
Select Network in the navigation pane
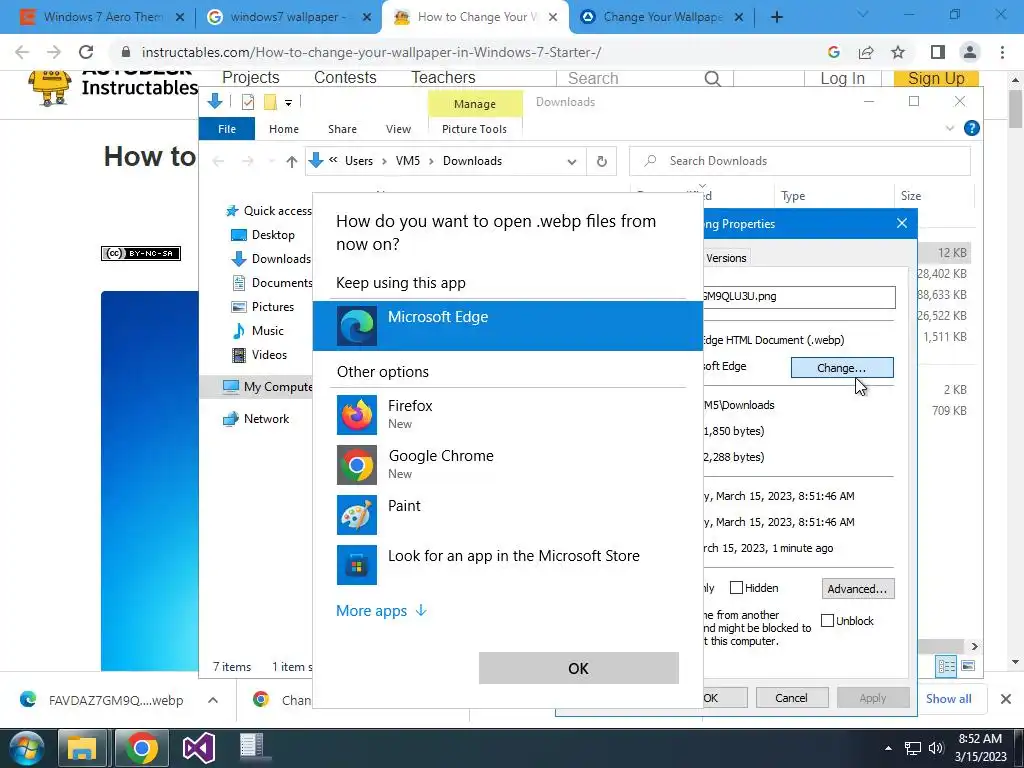pos(257,419)
